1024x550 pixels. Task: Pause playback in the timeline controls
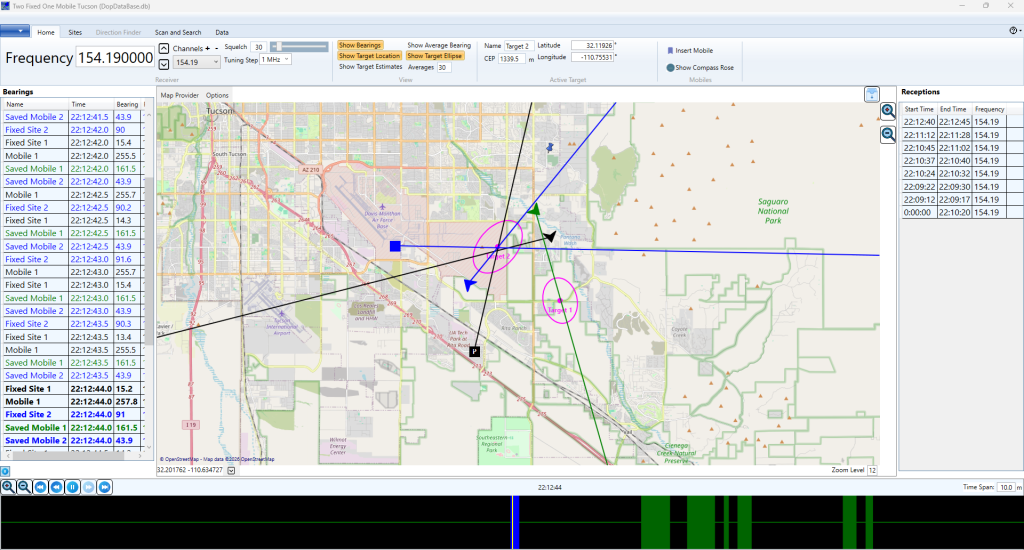[x=72, y=487]
